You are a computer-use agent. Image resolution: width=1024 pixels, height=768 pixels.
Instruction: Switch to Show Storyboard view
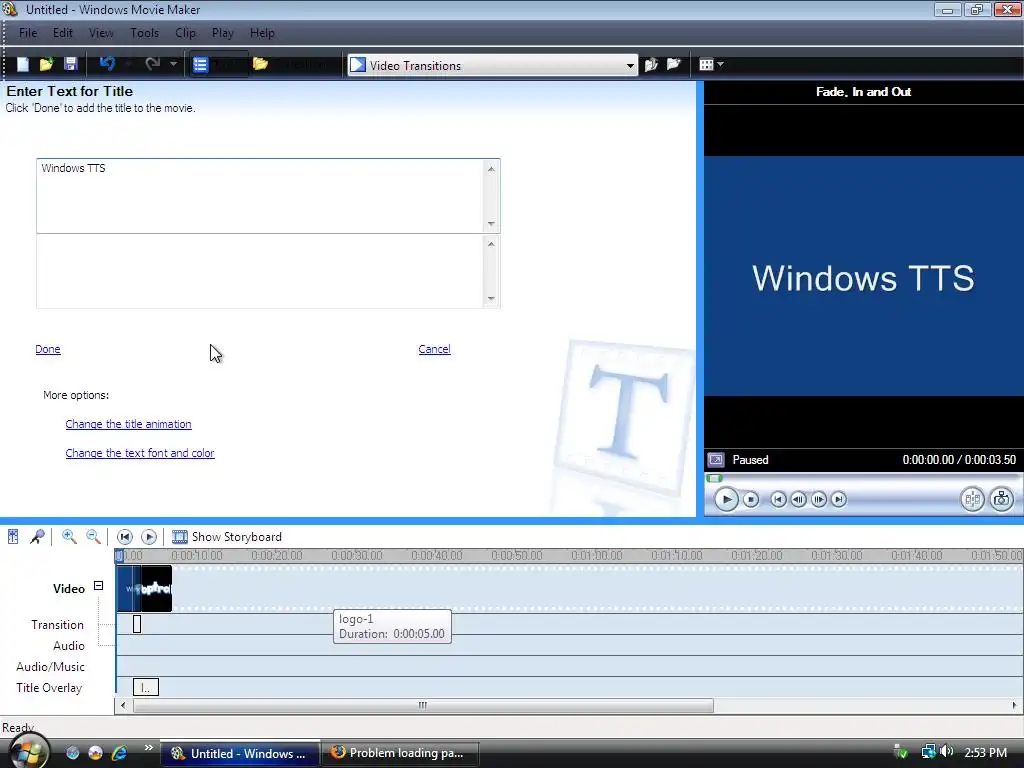227,537
